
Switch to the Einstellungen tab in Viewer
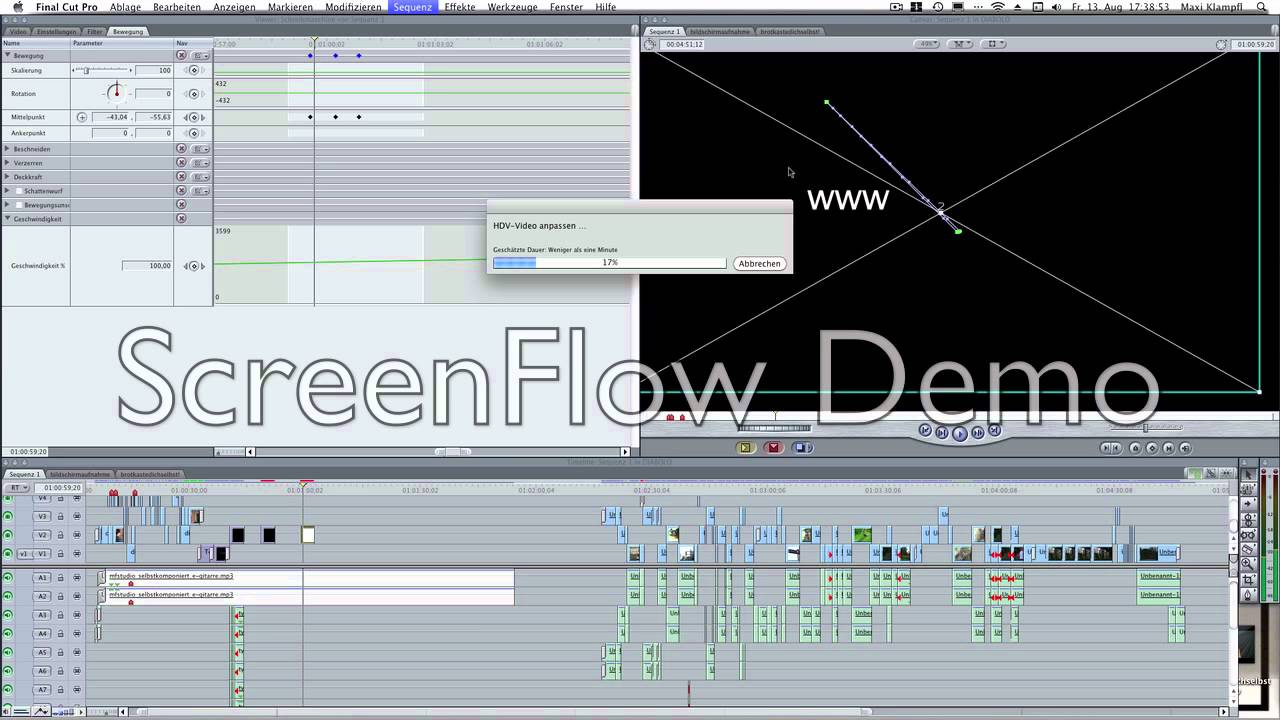point(56,31)
